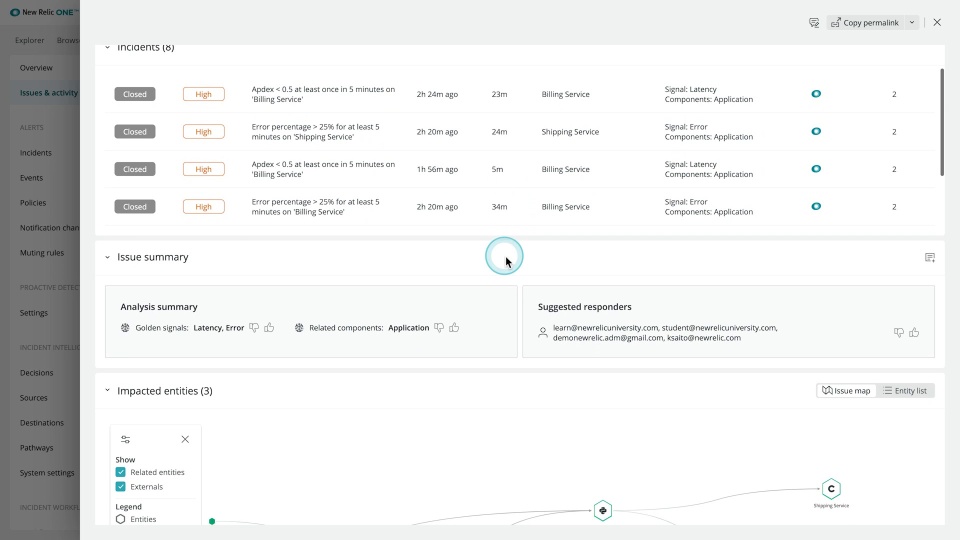Open Incidents in the Alerts sidebar
This screenshot has width=960, height=540.
point(36,153)
